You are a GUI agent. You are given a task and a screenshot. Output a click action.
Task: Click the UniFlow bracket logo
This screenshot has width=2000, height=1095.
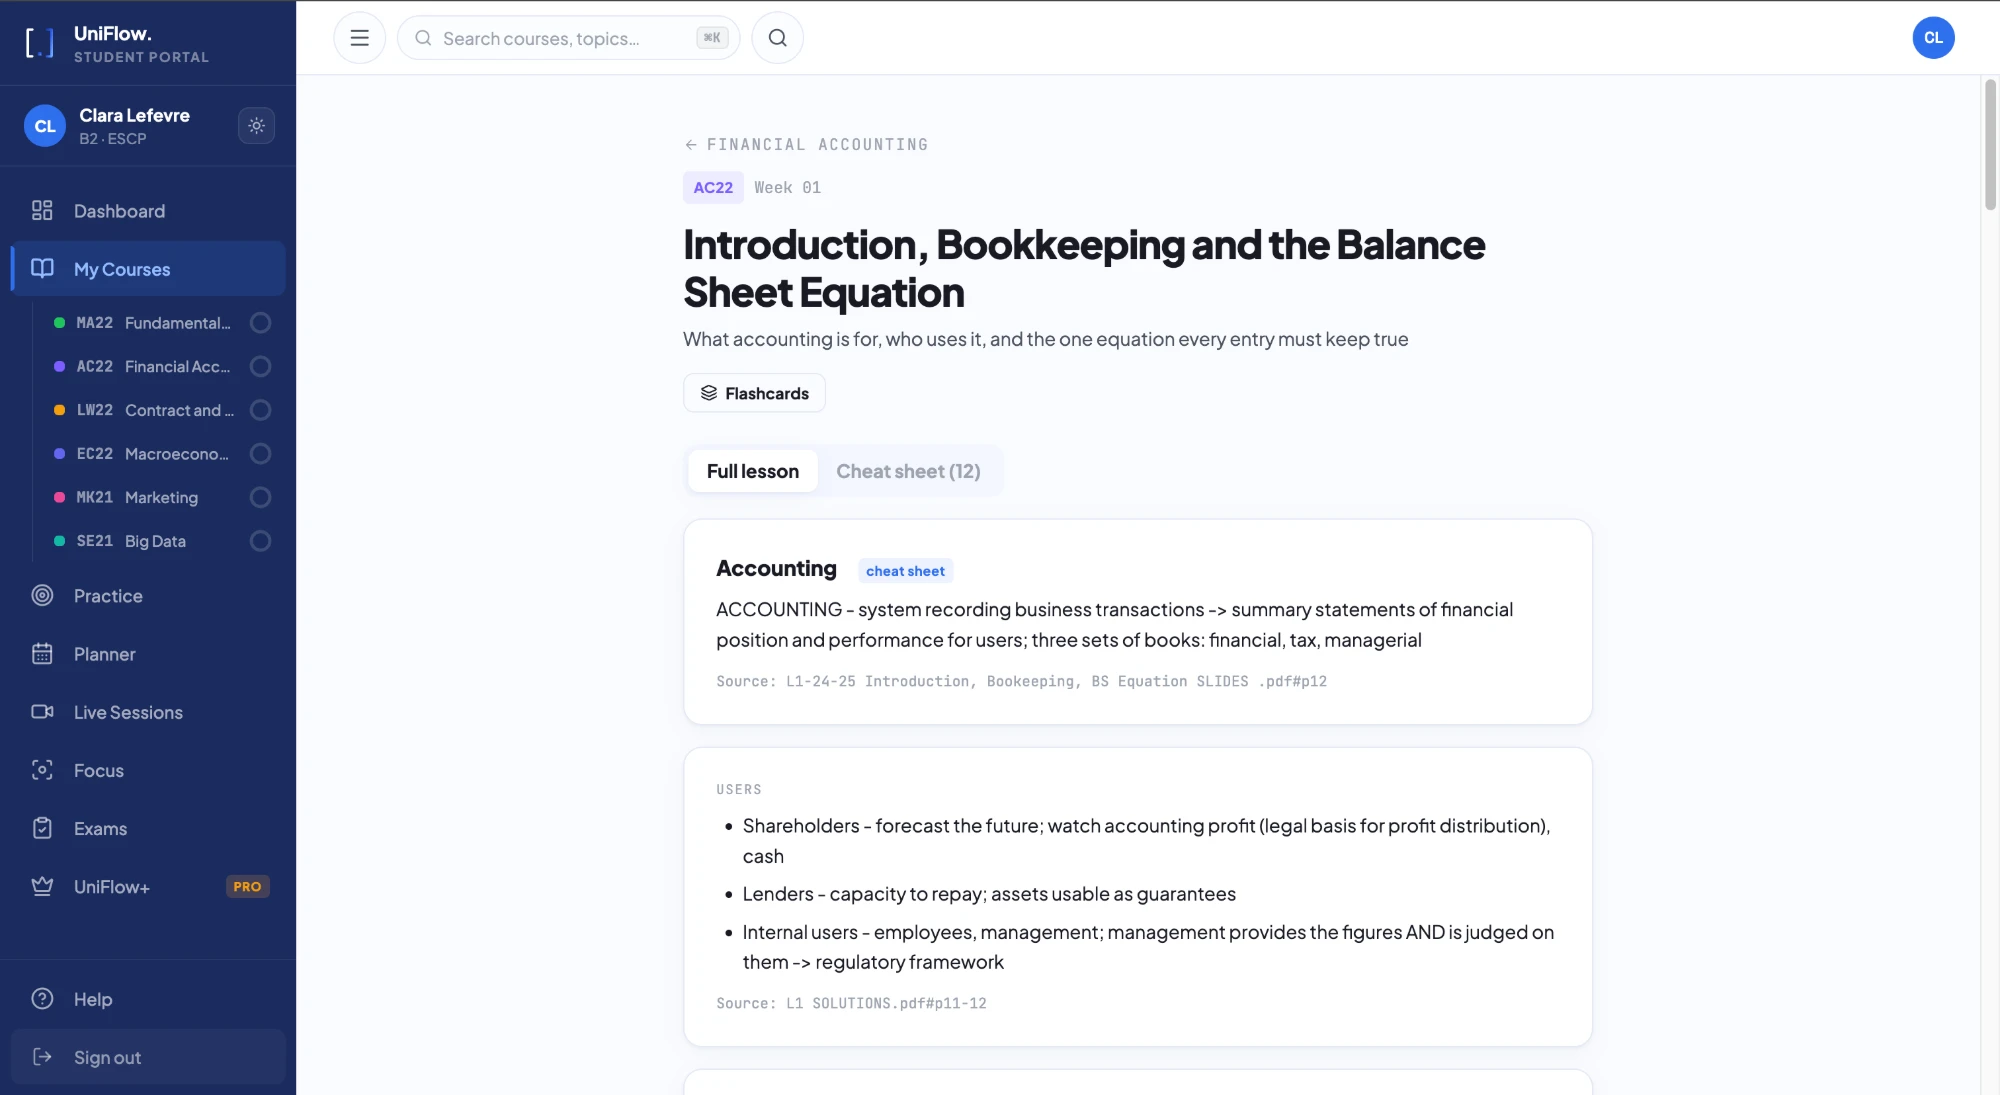39,43
